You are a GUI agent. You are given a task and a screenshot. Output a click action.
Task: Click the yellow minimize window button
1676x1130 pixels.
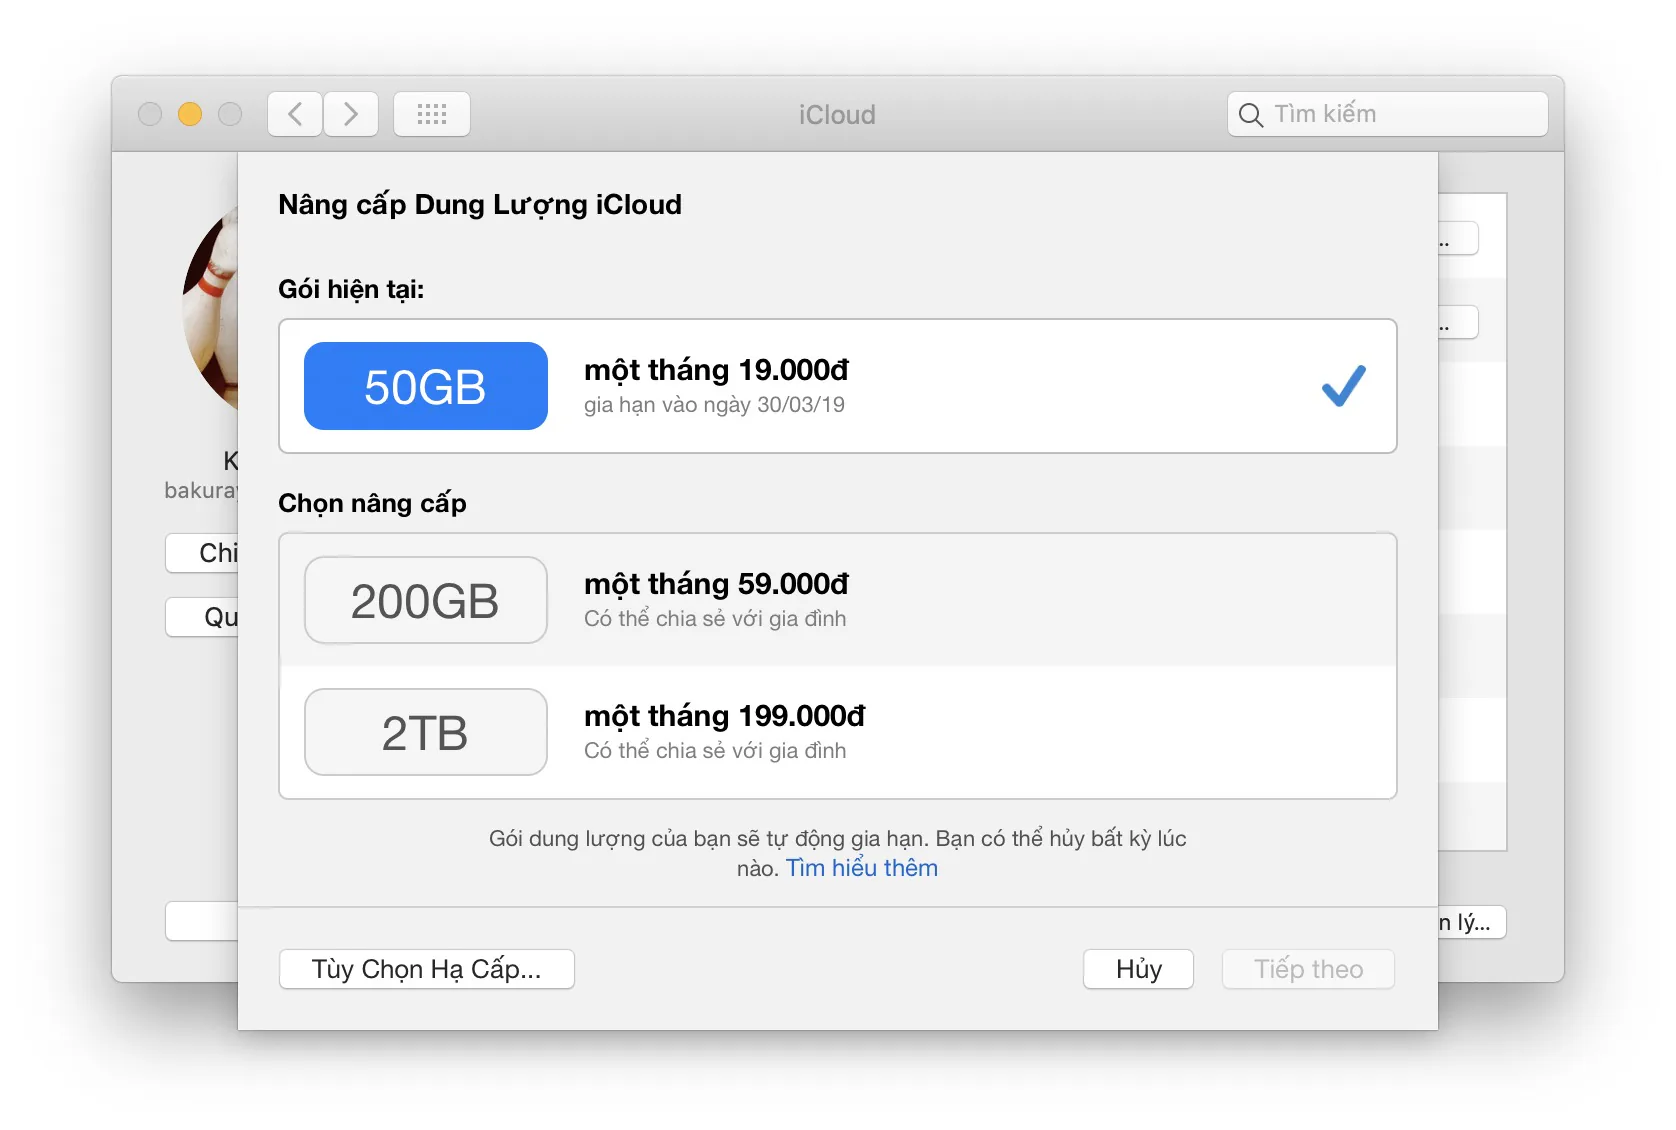click(190, 114)
